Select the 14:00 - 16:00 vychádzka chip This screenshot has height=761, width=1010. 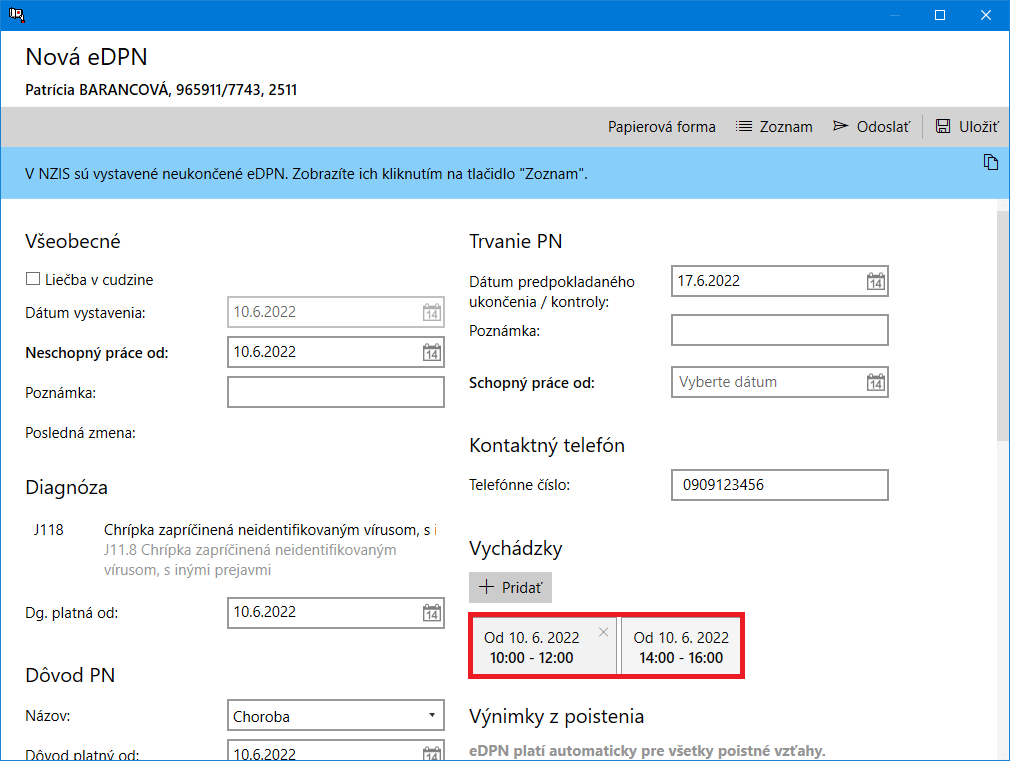tap(681, 645)
